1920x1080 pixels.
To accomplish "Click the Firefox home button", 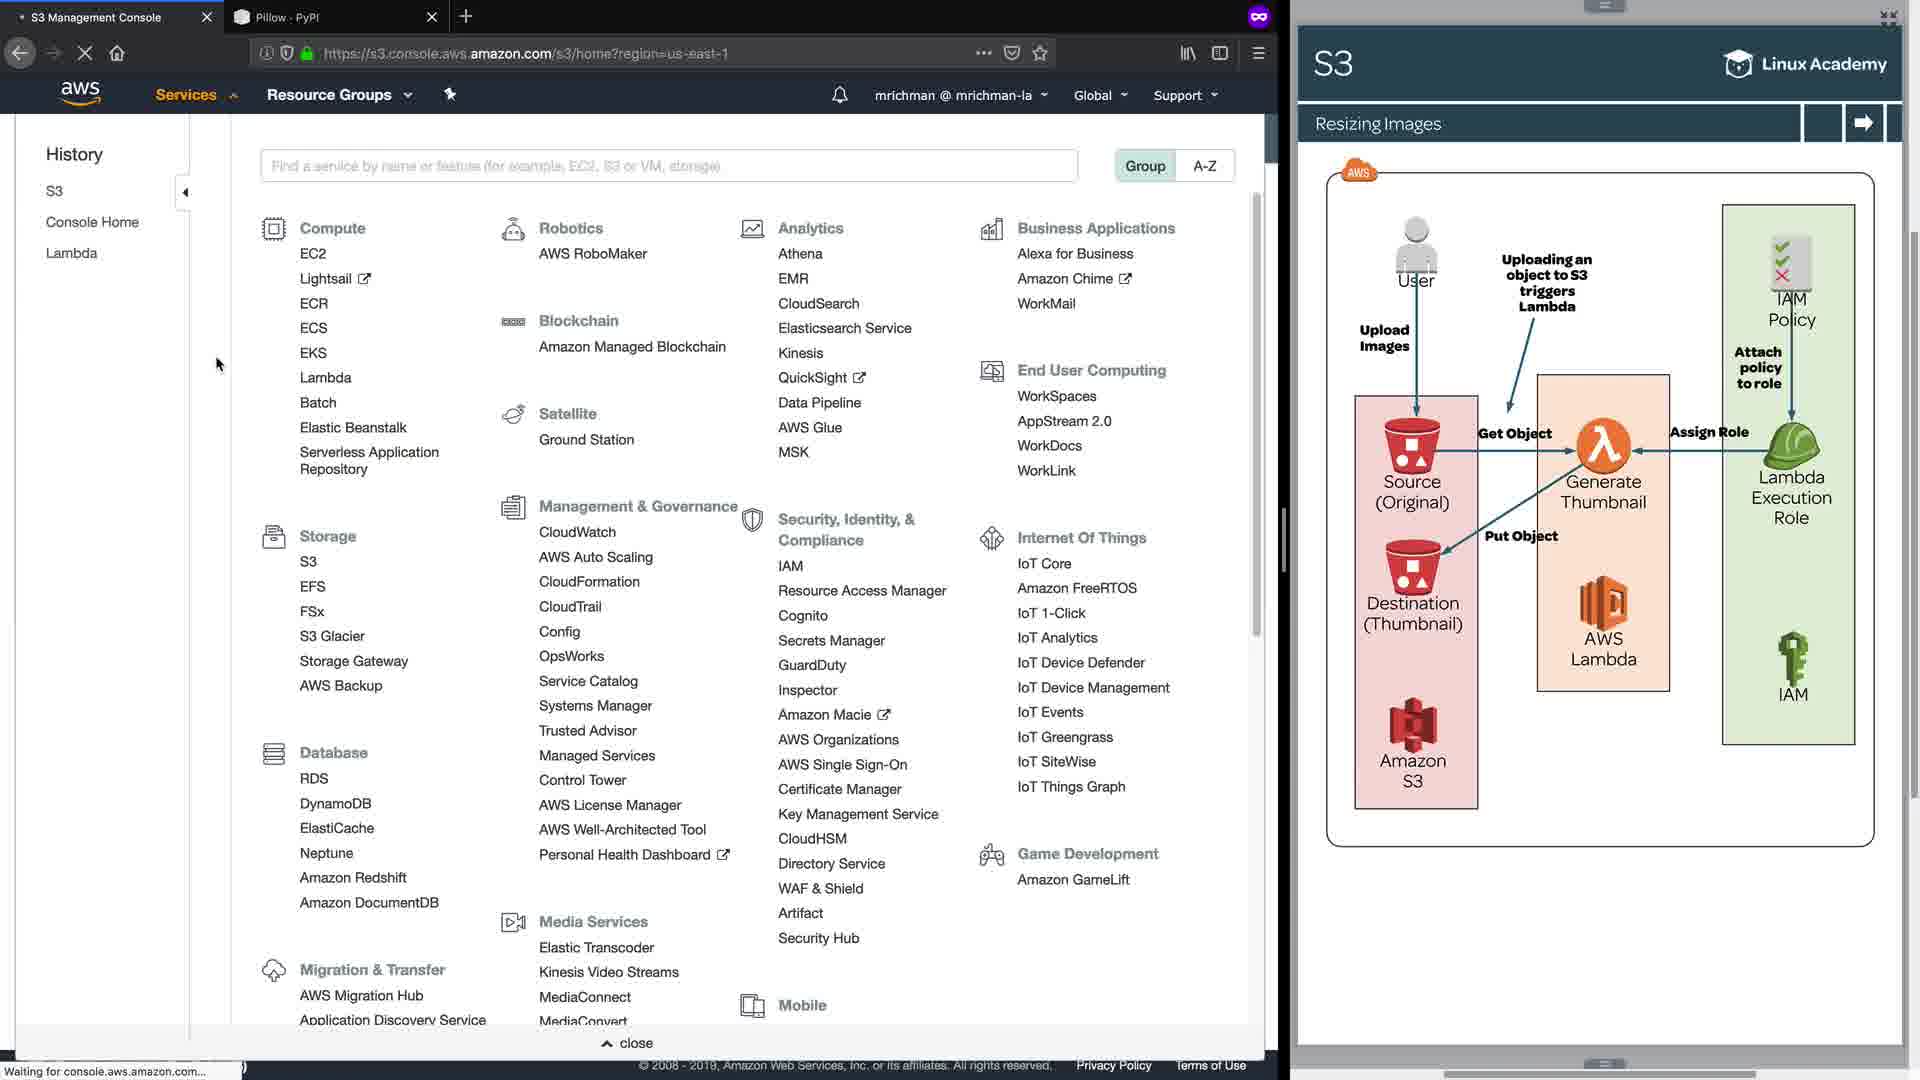I will 117,53.
